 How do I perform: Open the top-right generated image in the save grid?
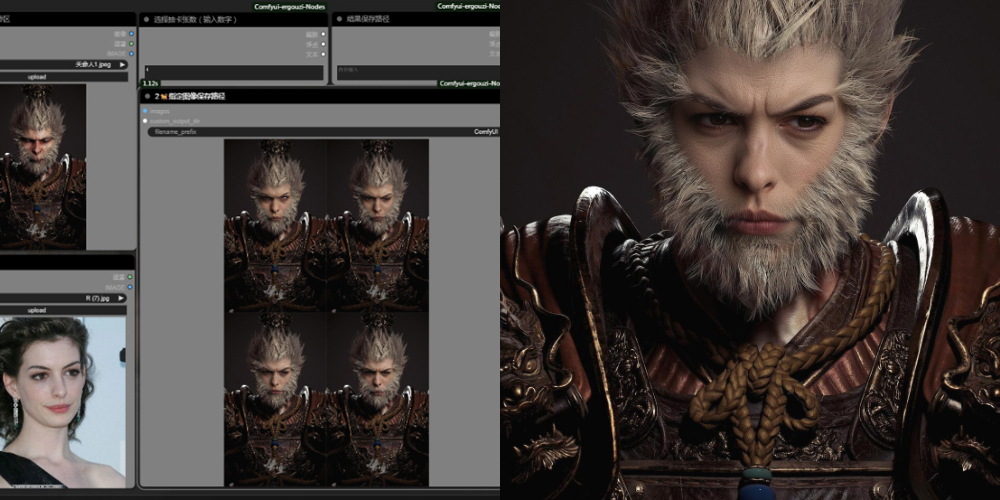(378, 226)
